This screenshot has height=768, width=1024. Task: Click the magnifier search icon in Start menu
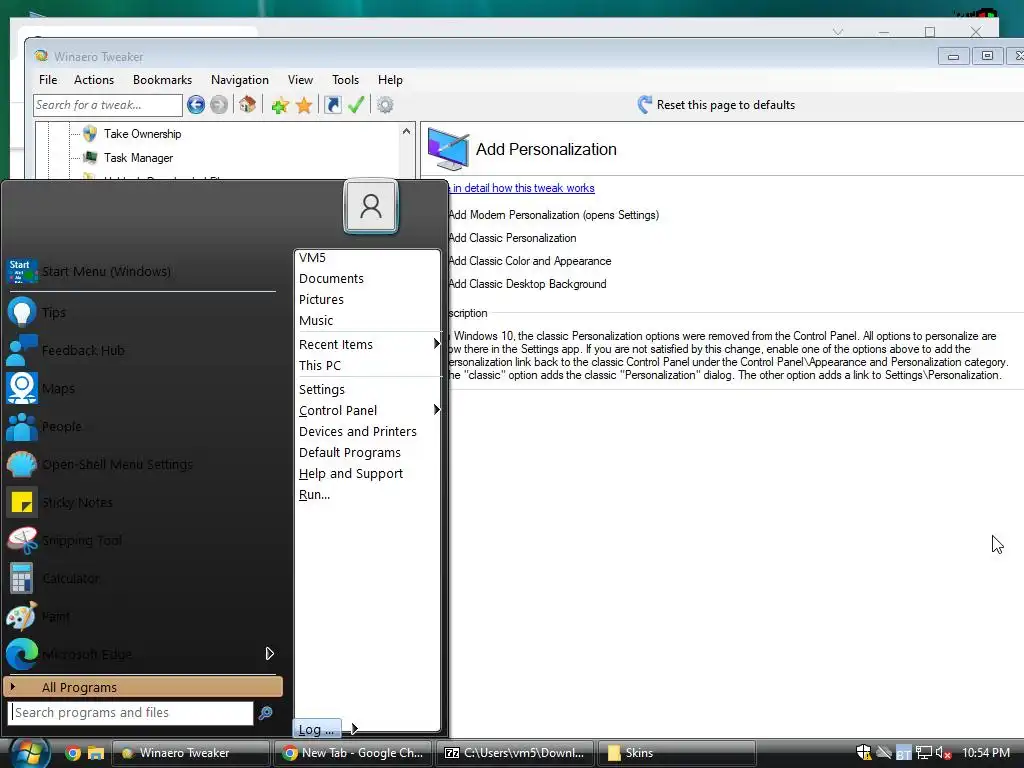[x=266, y=713]
